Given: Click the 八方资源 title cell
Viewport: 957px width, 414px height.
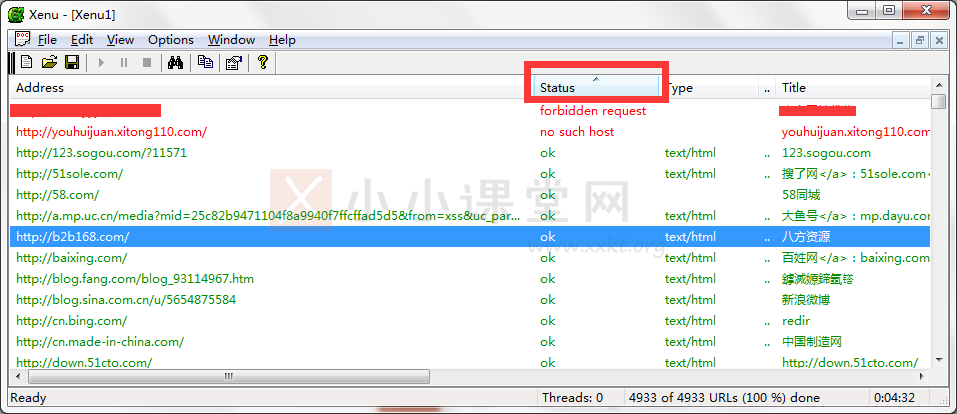Looking at the screenshot, I should click(806, 236).
